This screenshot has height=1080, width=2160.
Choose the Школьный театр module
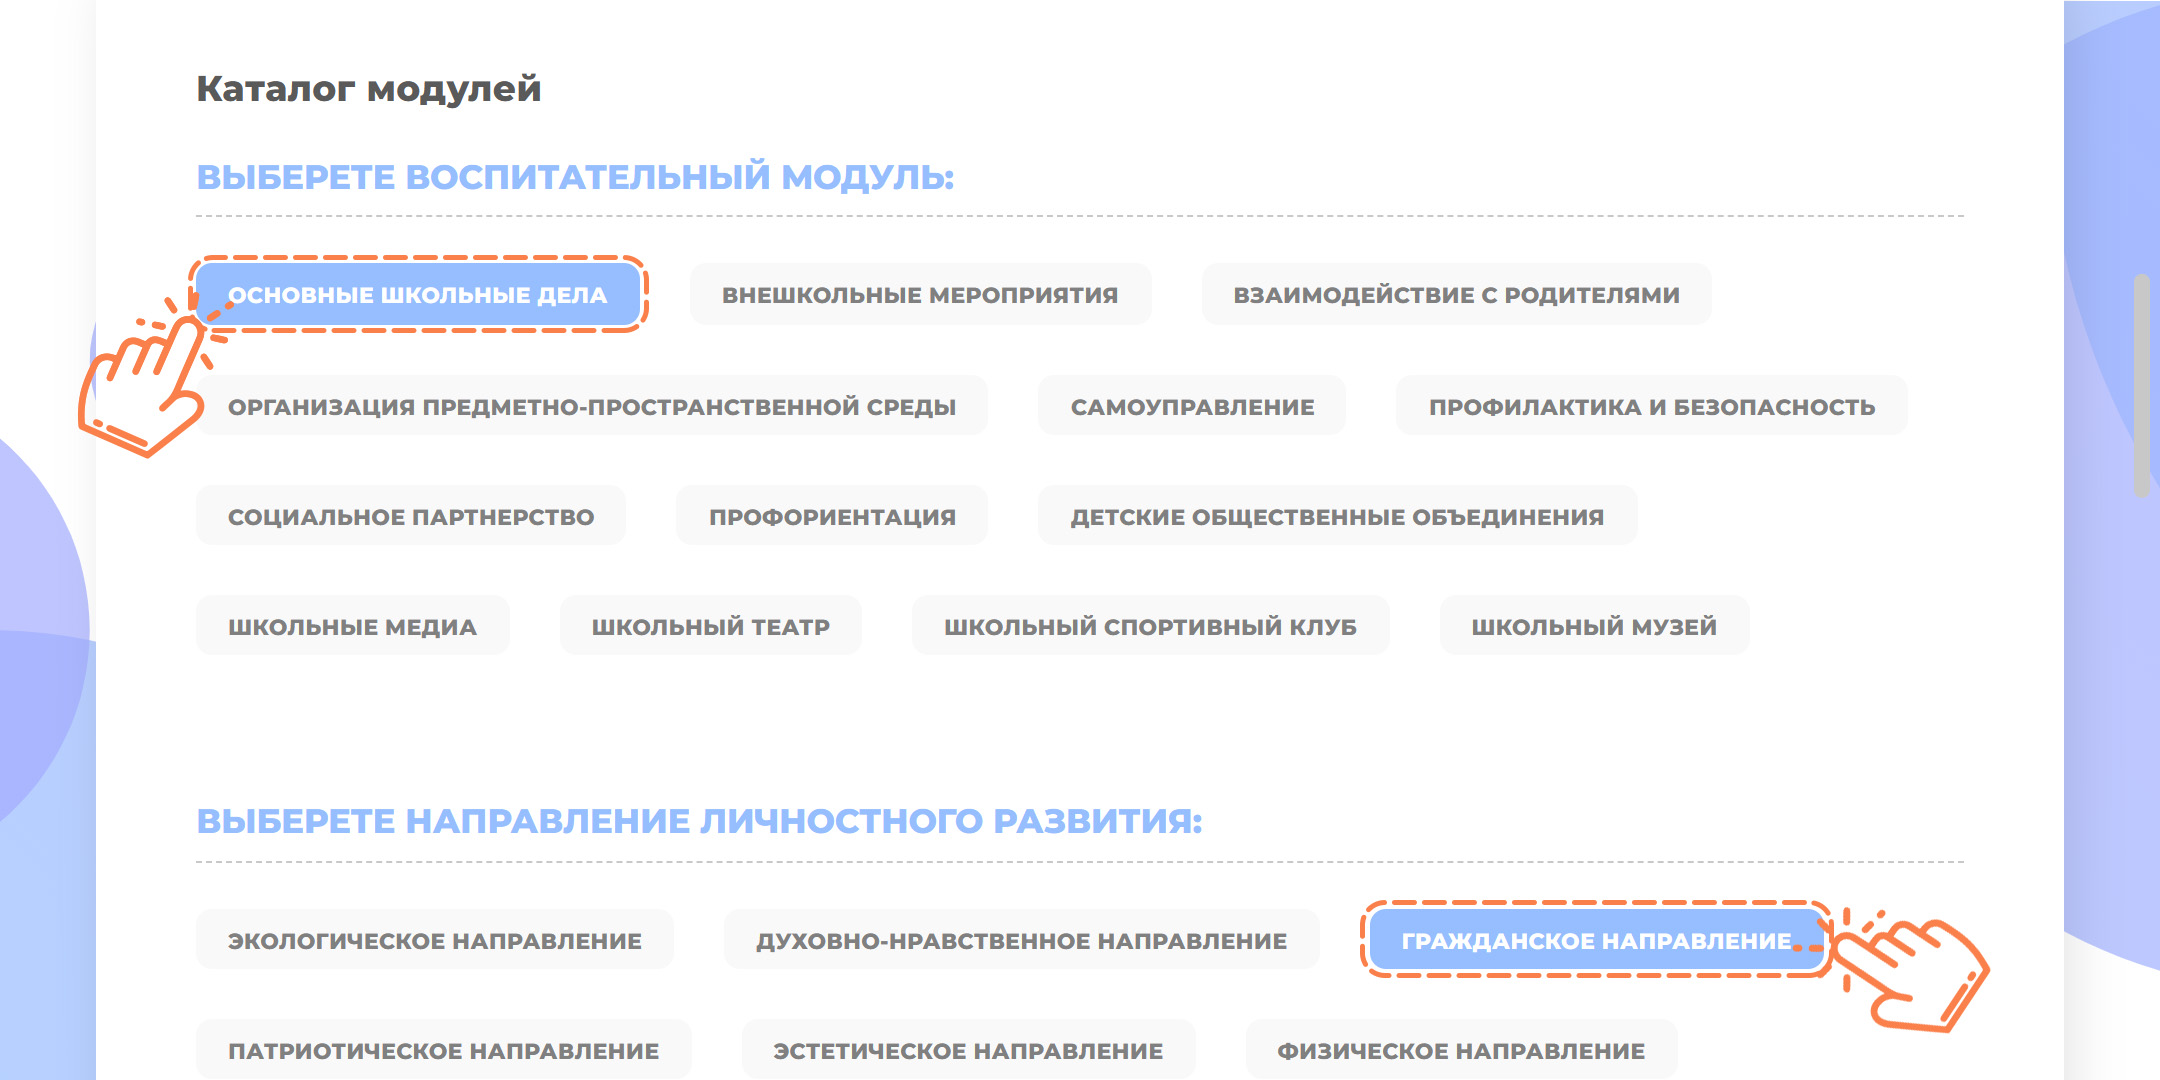pos(710,627)
